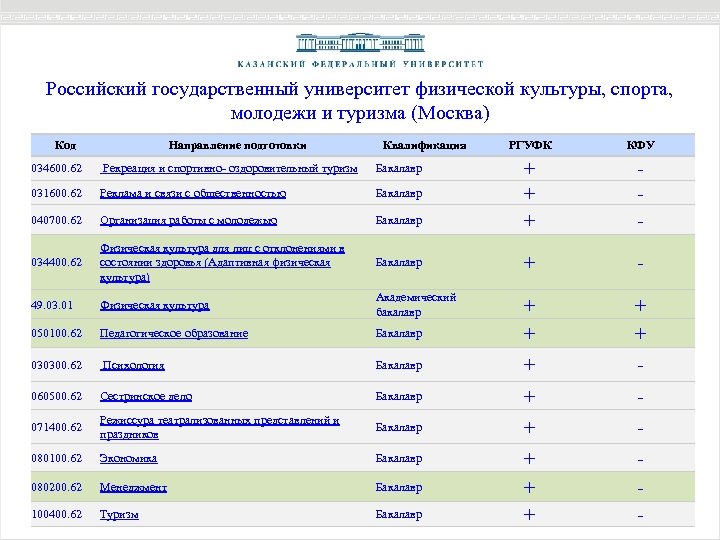720x540 pixels.
Task: Click the КФУ column header
Action: pyautogui.click(x=640, y=145)
